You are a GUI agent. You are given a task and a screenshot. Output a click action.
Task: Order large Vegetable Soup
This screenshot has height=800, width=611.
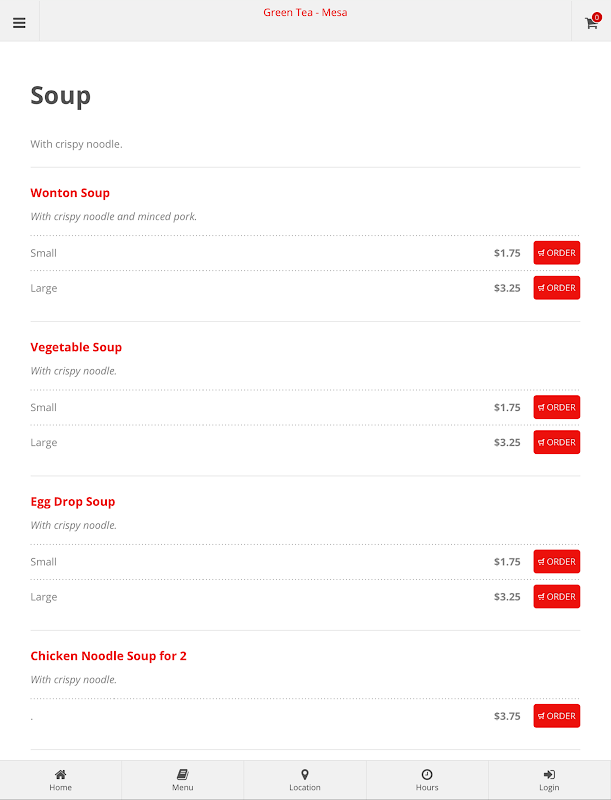click(x=556, y=442)
